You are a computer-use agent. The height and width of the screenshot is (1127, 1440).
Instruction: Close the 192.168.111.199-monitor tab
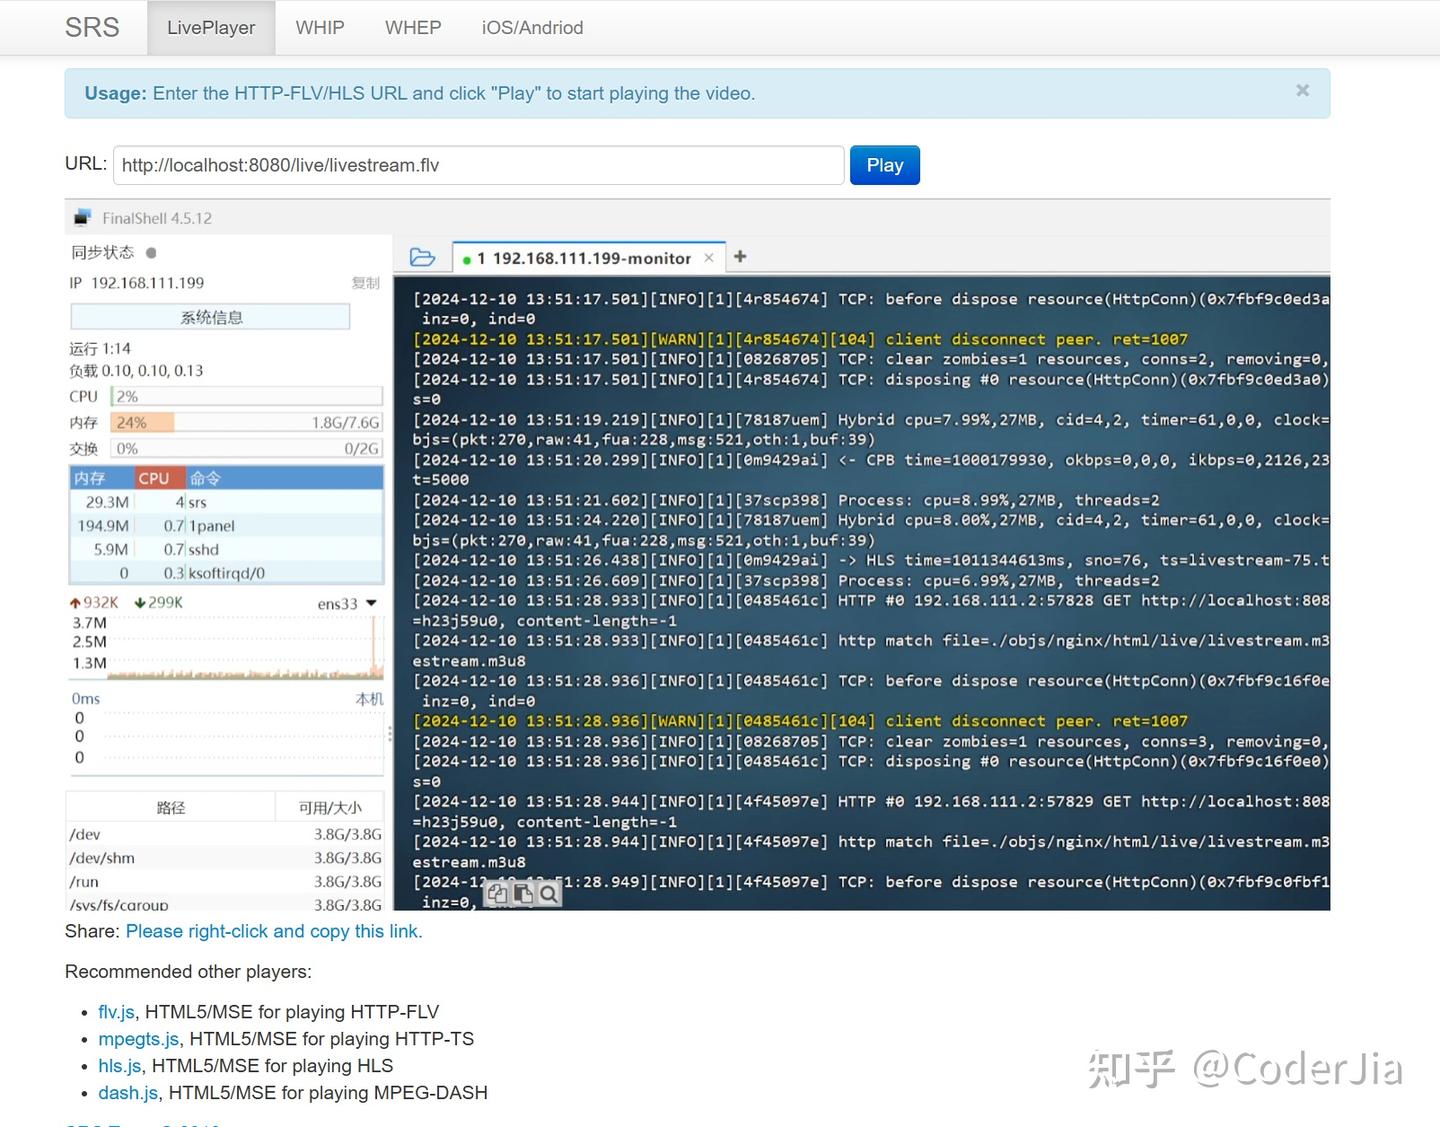tap(709, 258)
